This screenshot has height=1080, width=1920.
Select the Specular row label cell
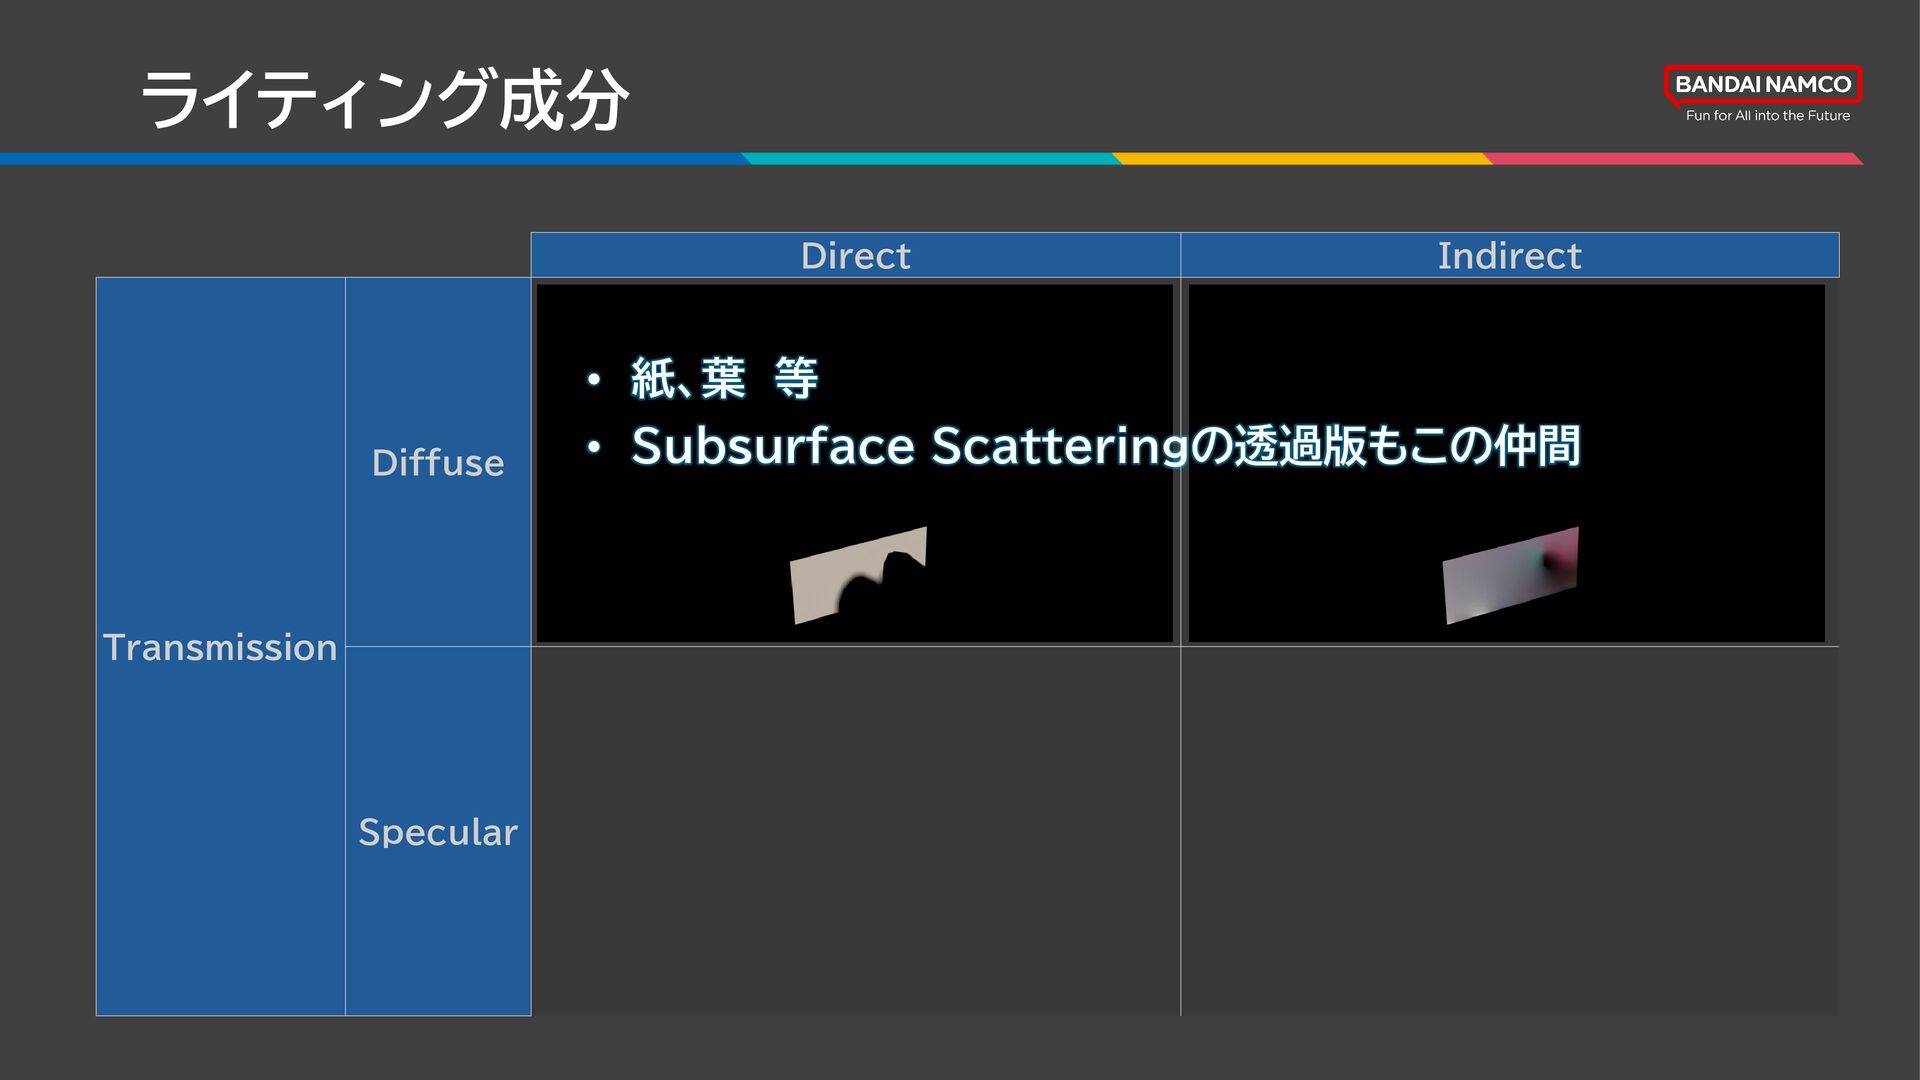(438, 831)
